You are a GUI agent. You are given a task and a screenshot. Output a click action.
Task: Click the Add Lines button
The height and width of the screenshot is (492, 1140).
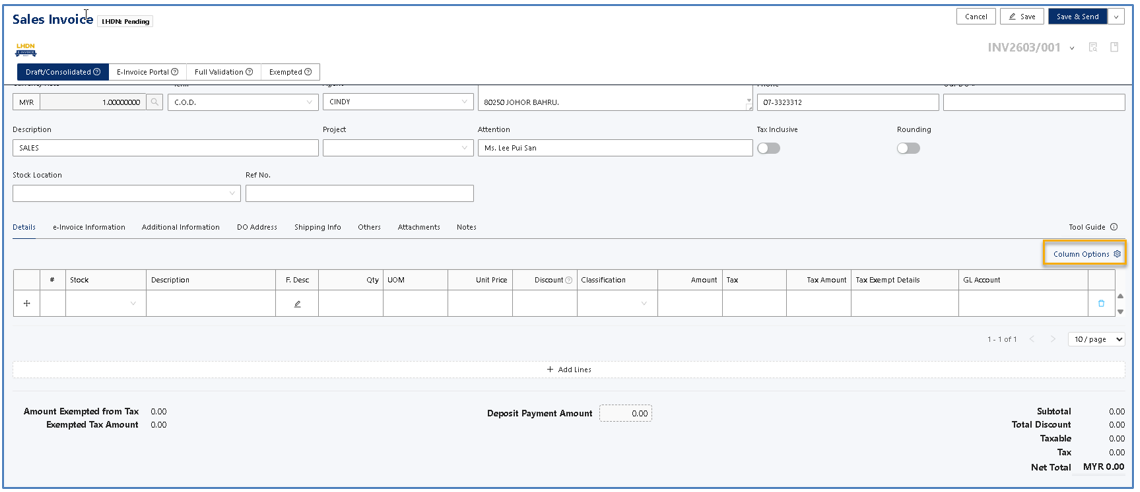(569, 370)
